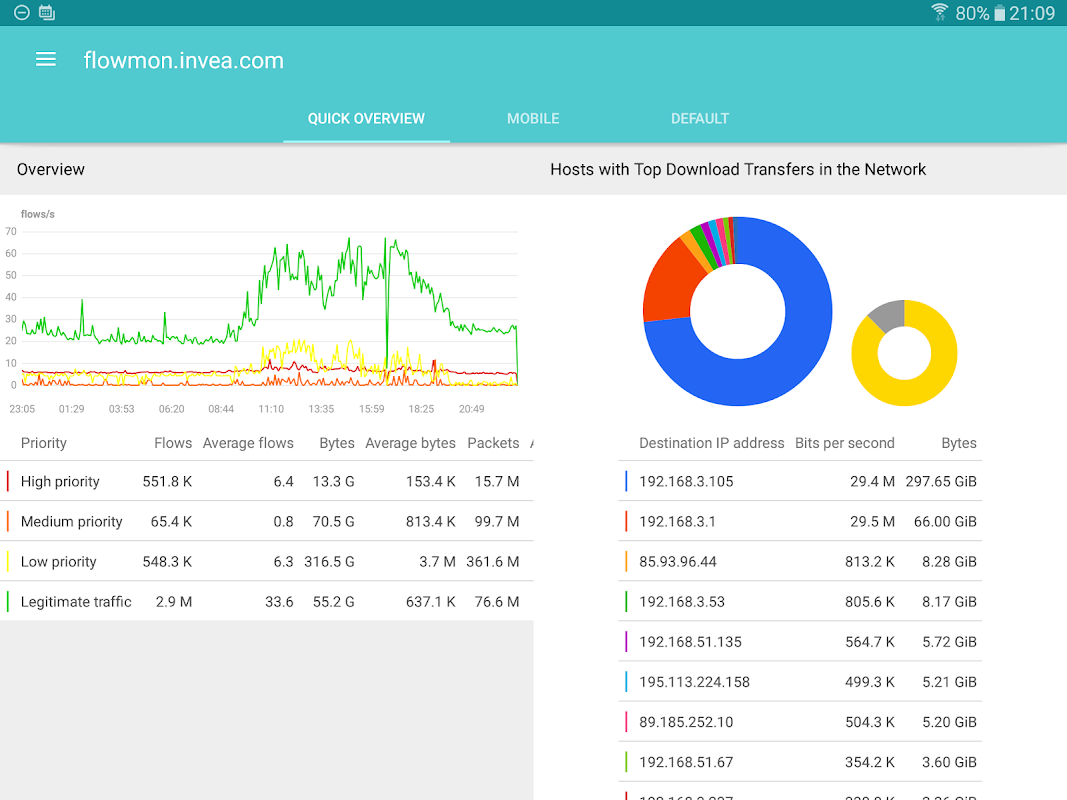Tap the red High priority color marker
Viewport: 1067px width, 800px height.
tap(7, 482)
